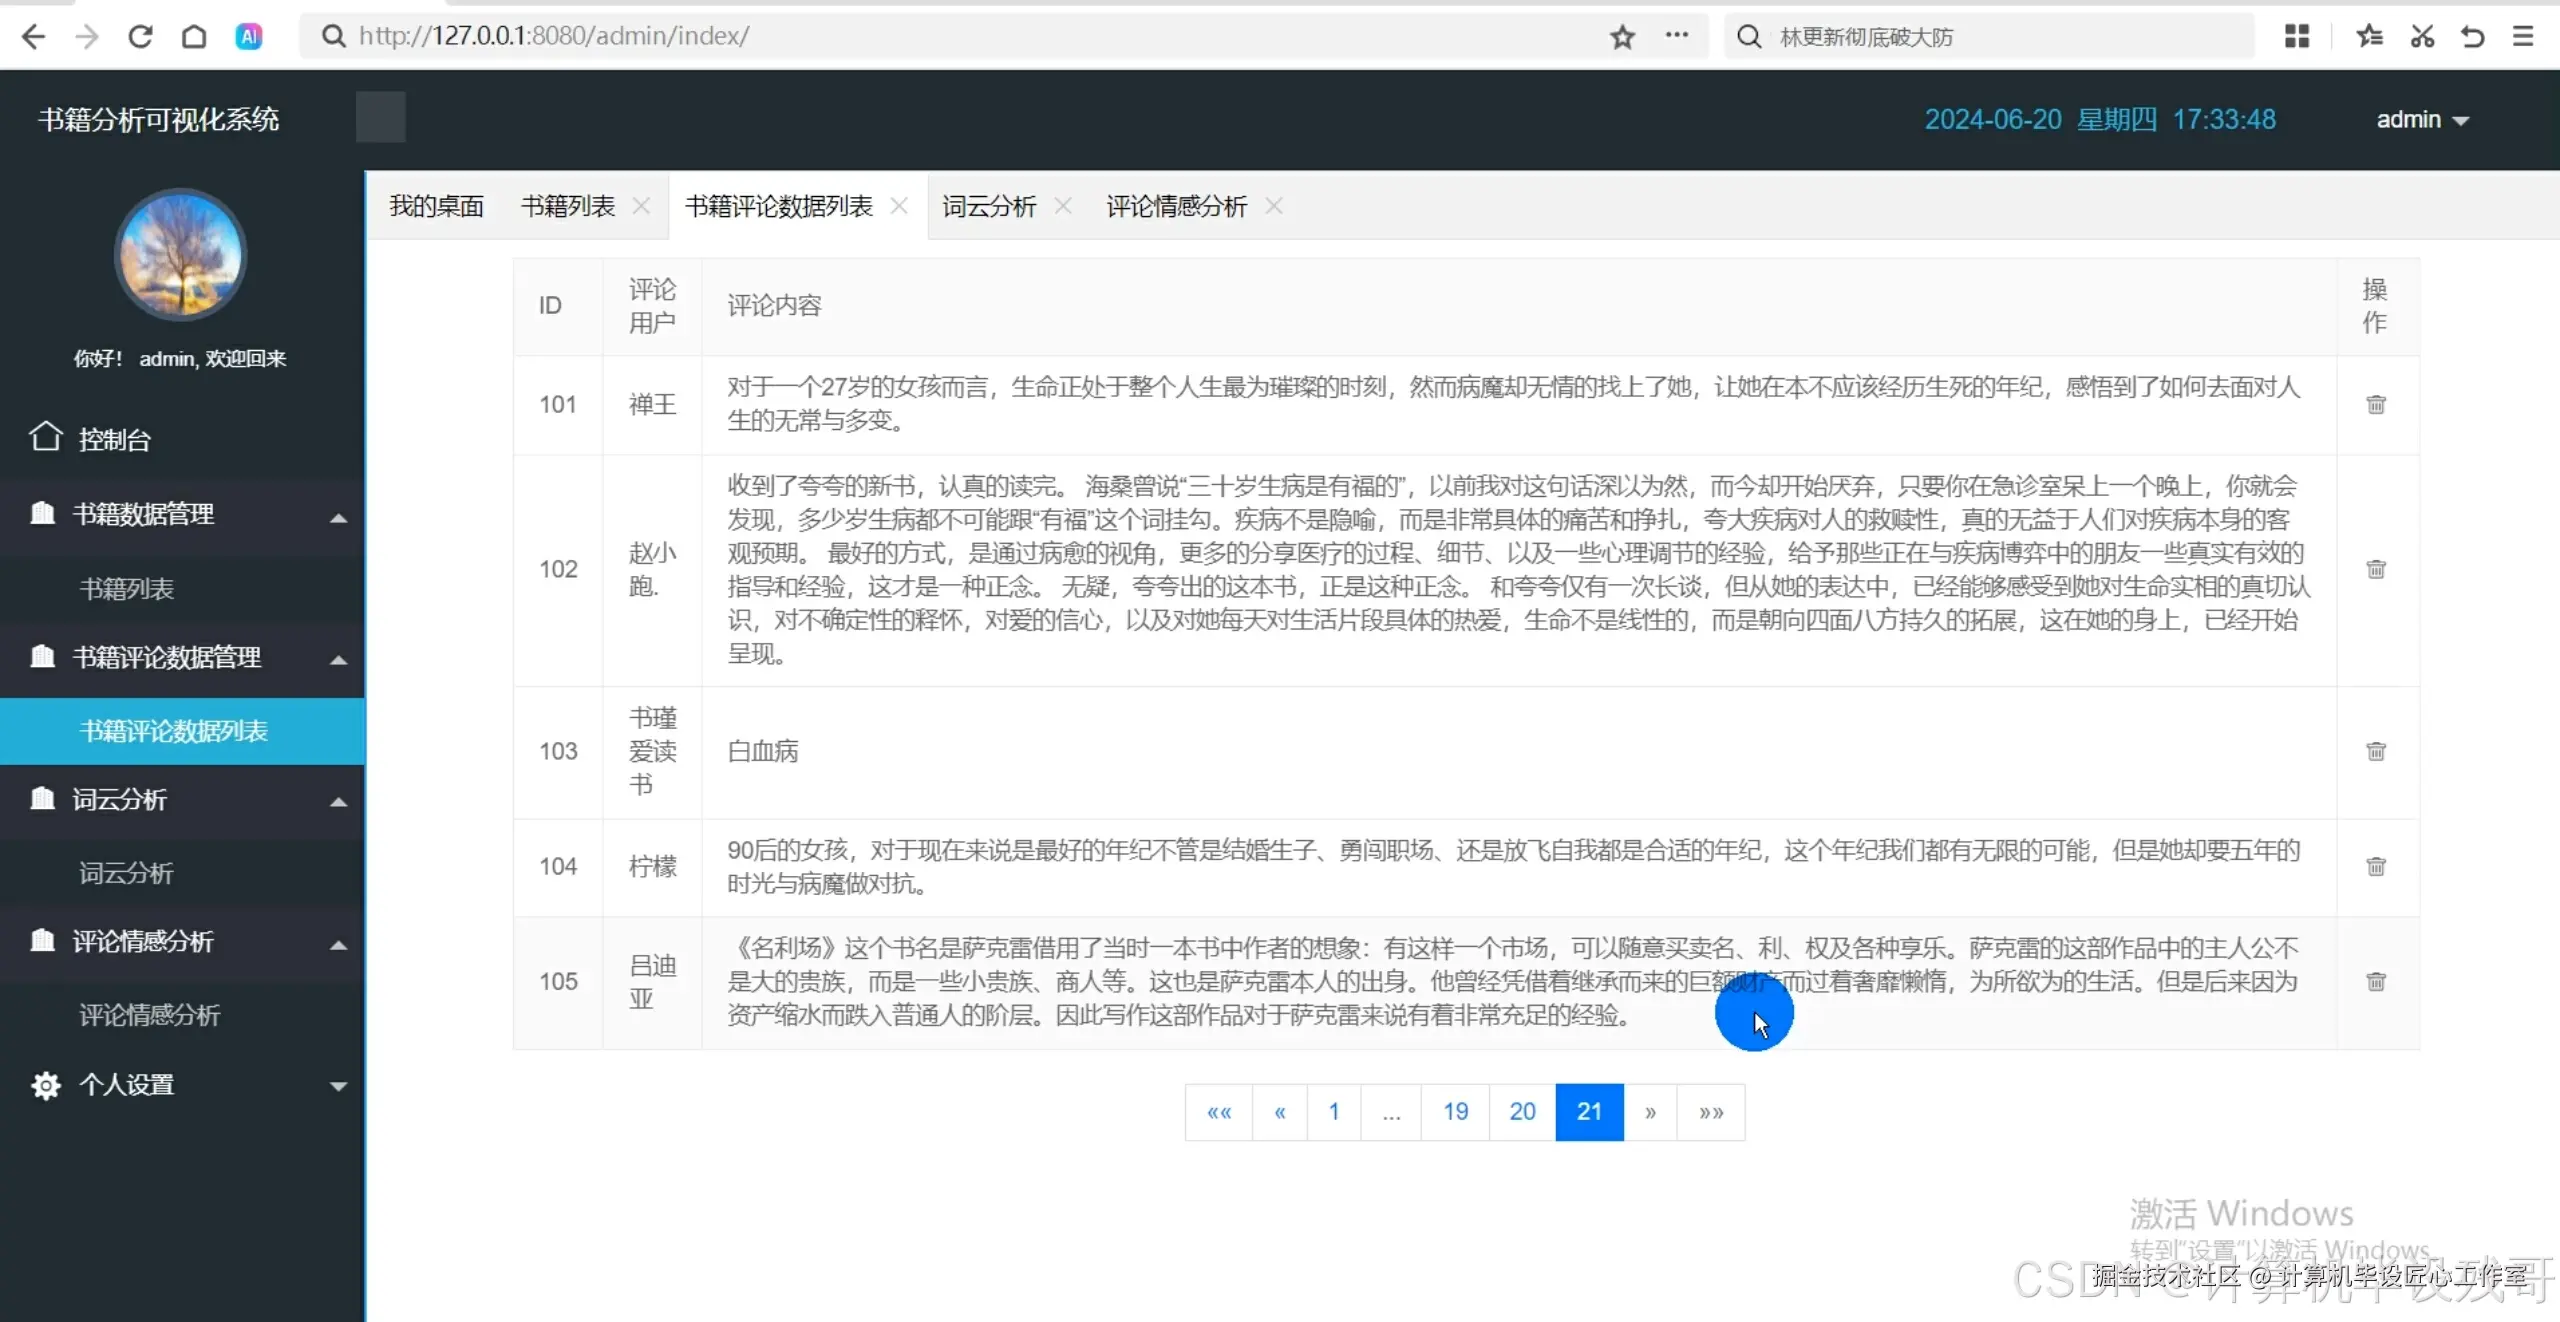Screen dimensions: 2560x1322
Task: Delete comment 101 using its trash icon
Action: point(2376,404)
